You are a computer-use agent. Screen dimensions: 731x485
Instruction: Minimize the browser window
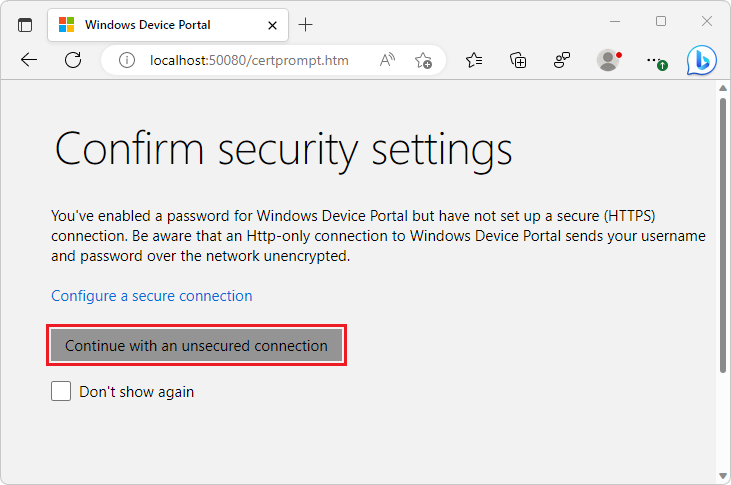615,21
